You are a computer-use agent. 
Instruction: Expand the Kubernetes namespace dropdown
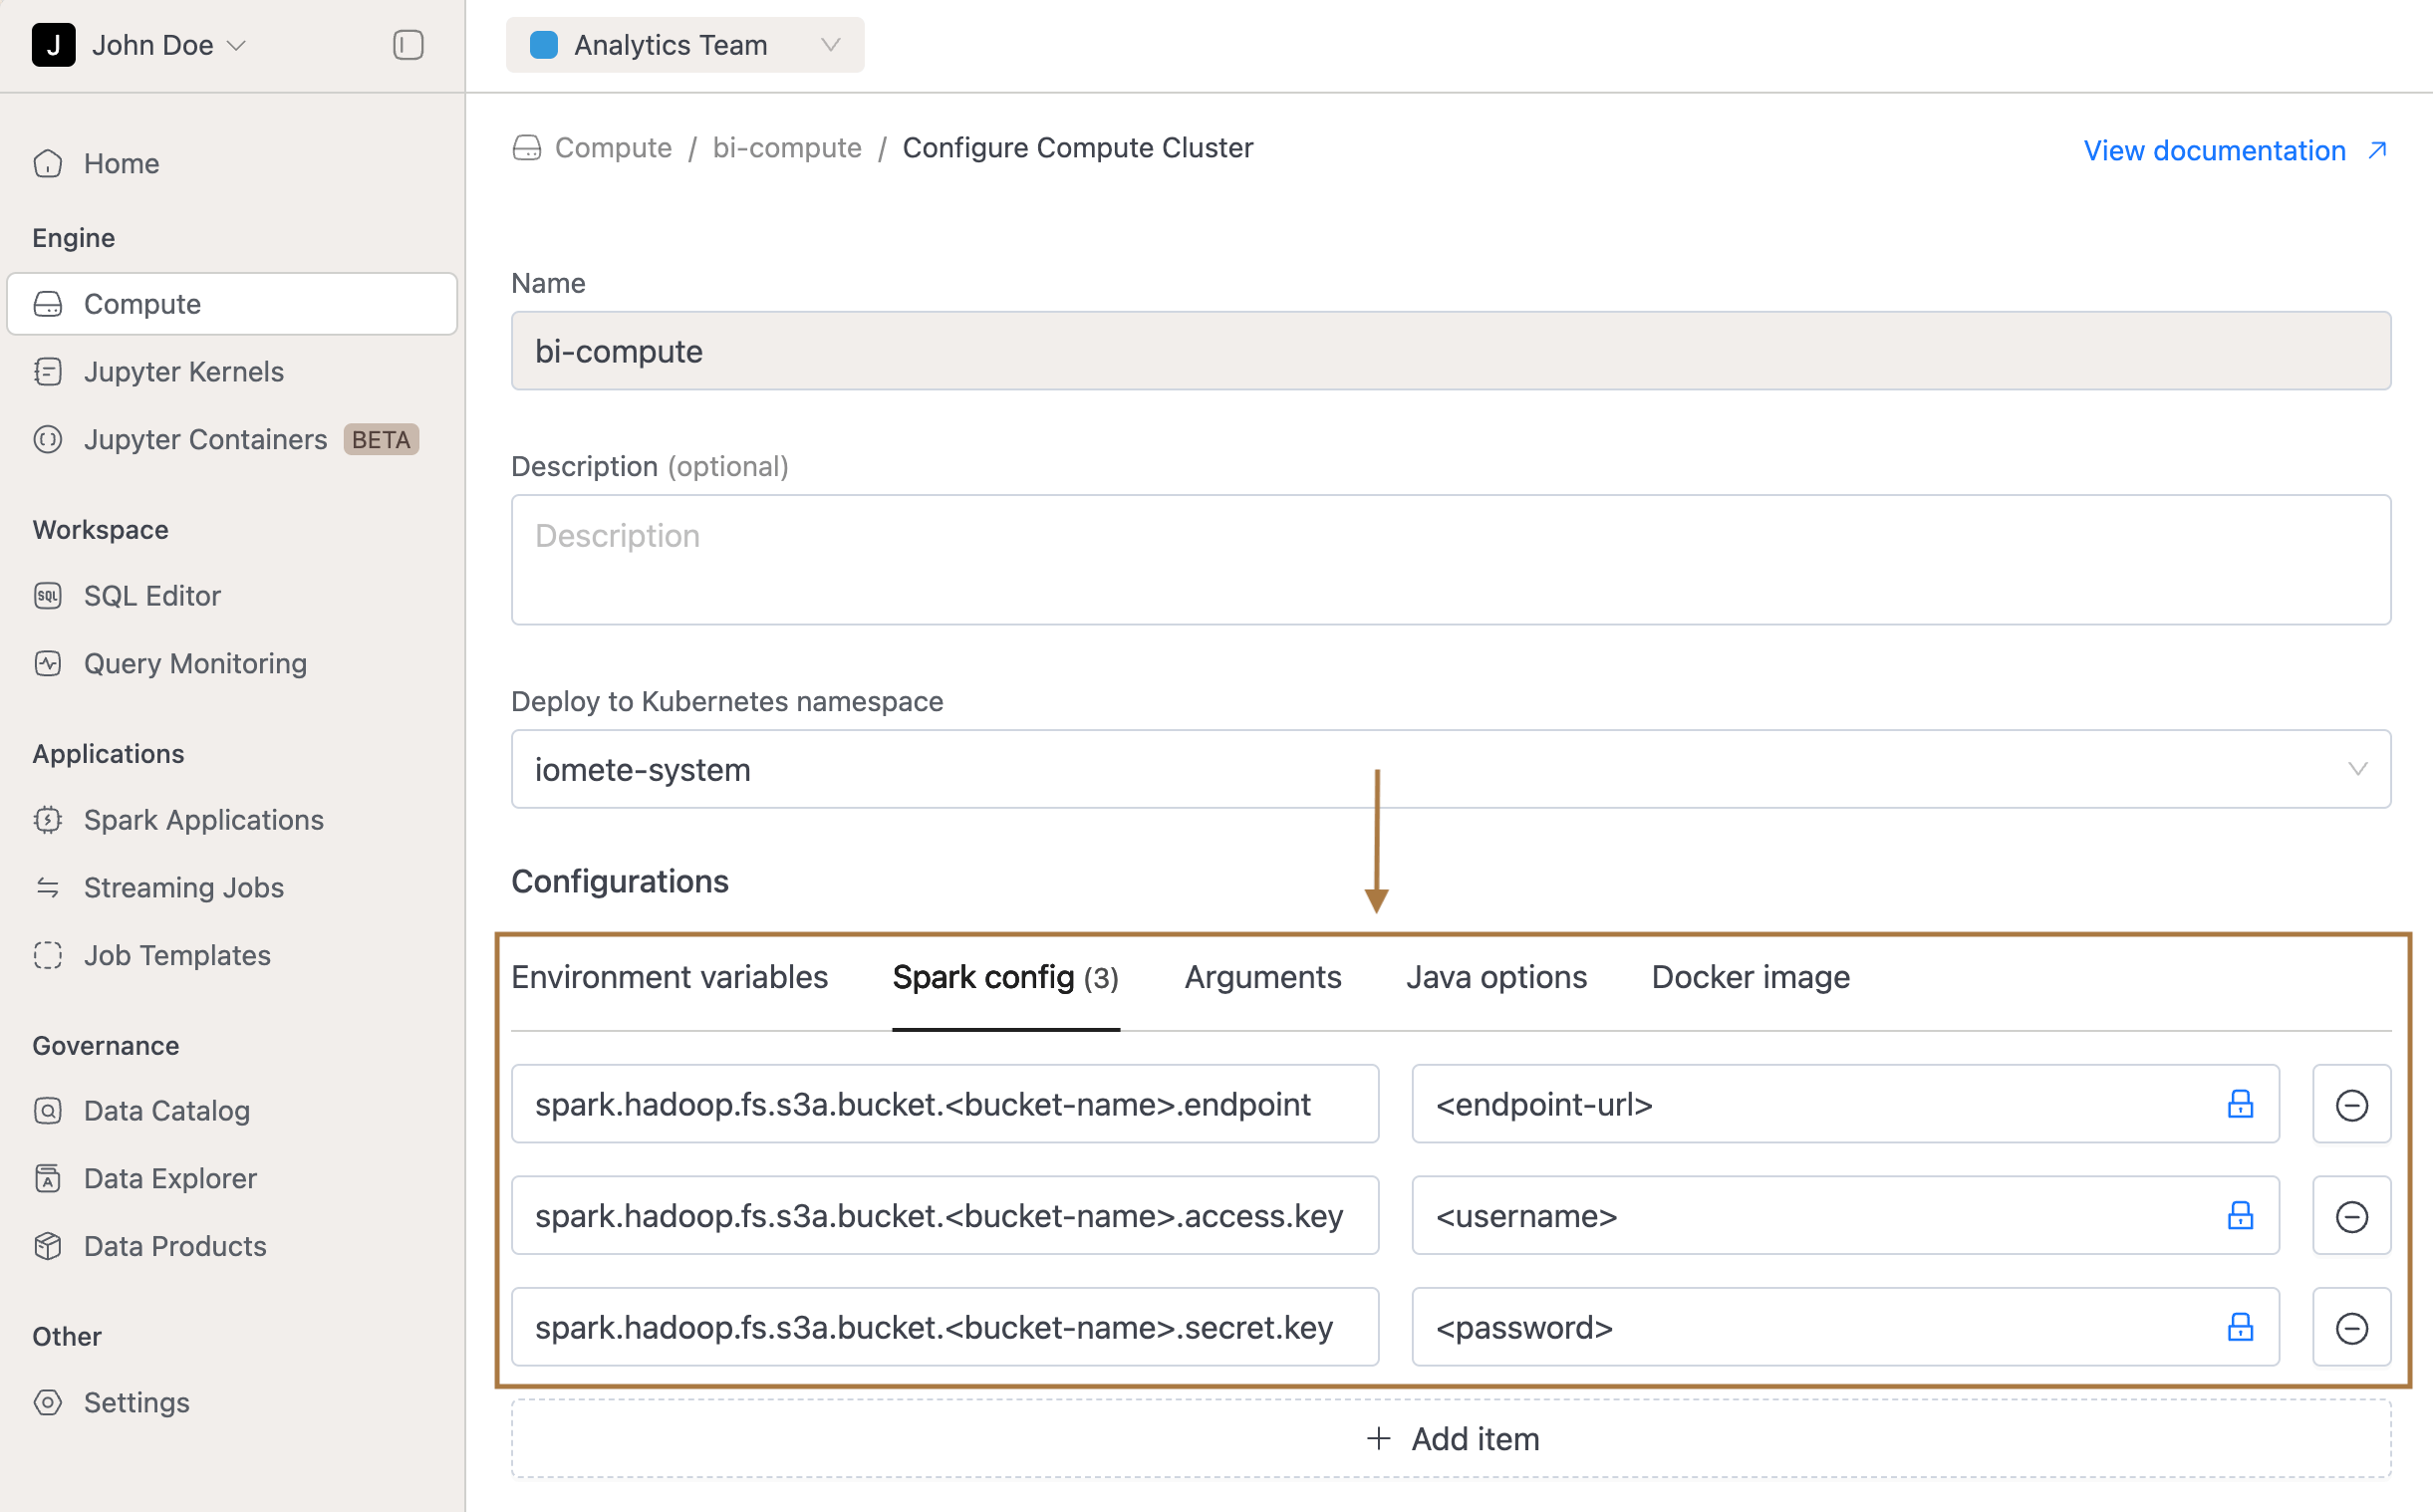[x=2358, y=768]
